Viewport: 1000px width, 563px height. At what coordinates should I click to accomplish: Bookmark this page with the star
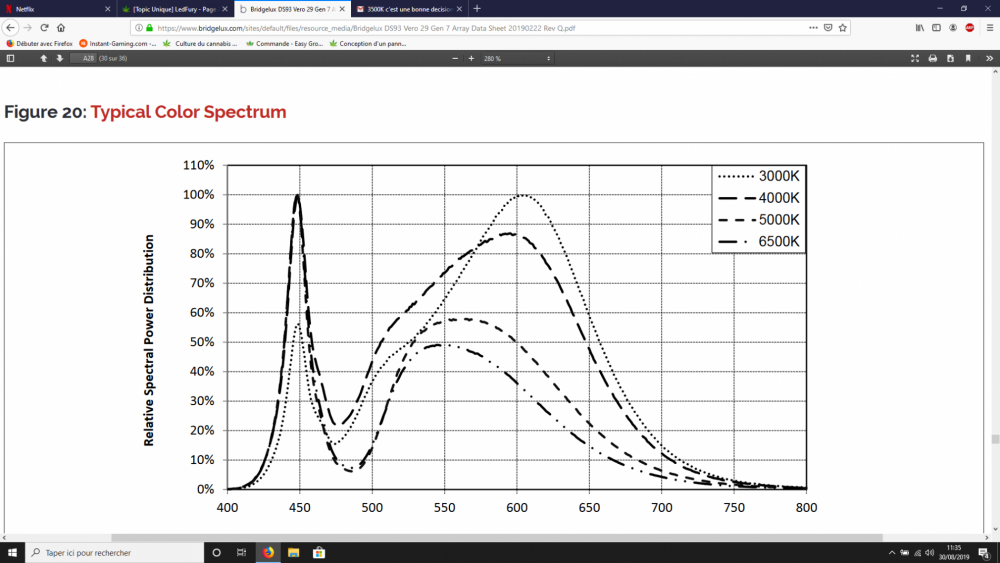pyautogui.click(x=842, y=27)
